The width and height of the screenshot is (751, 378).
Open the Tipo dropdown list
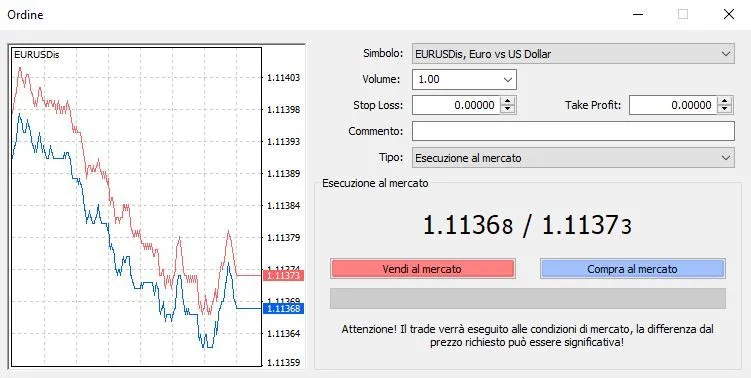coord(726,158)
